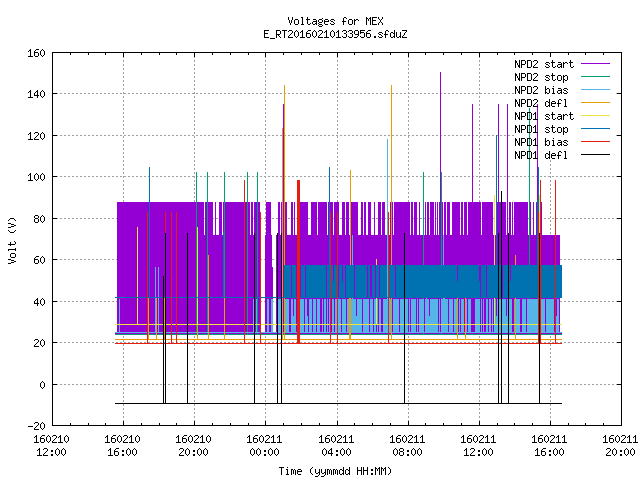Click the NPD1 bias legend label
640x480 pixels.
(541, 142)
